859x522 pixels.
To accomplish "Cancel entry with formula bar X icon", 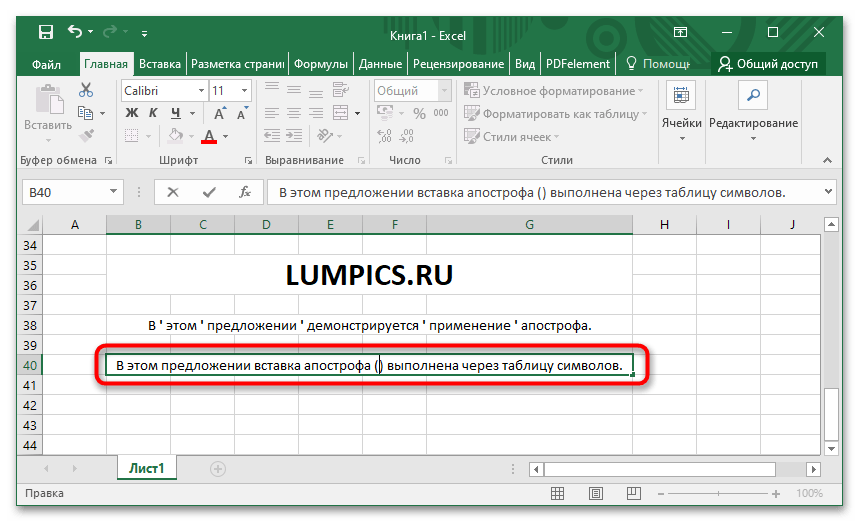I will (173, 192).
